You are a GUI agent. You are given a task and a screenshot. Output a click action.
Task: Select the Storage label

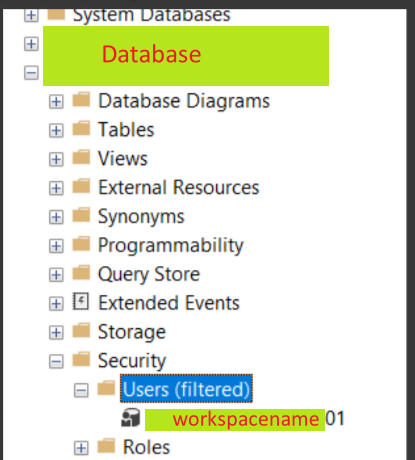(x=132, y=332)
